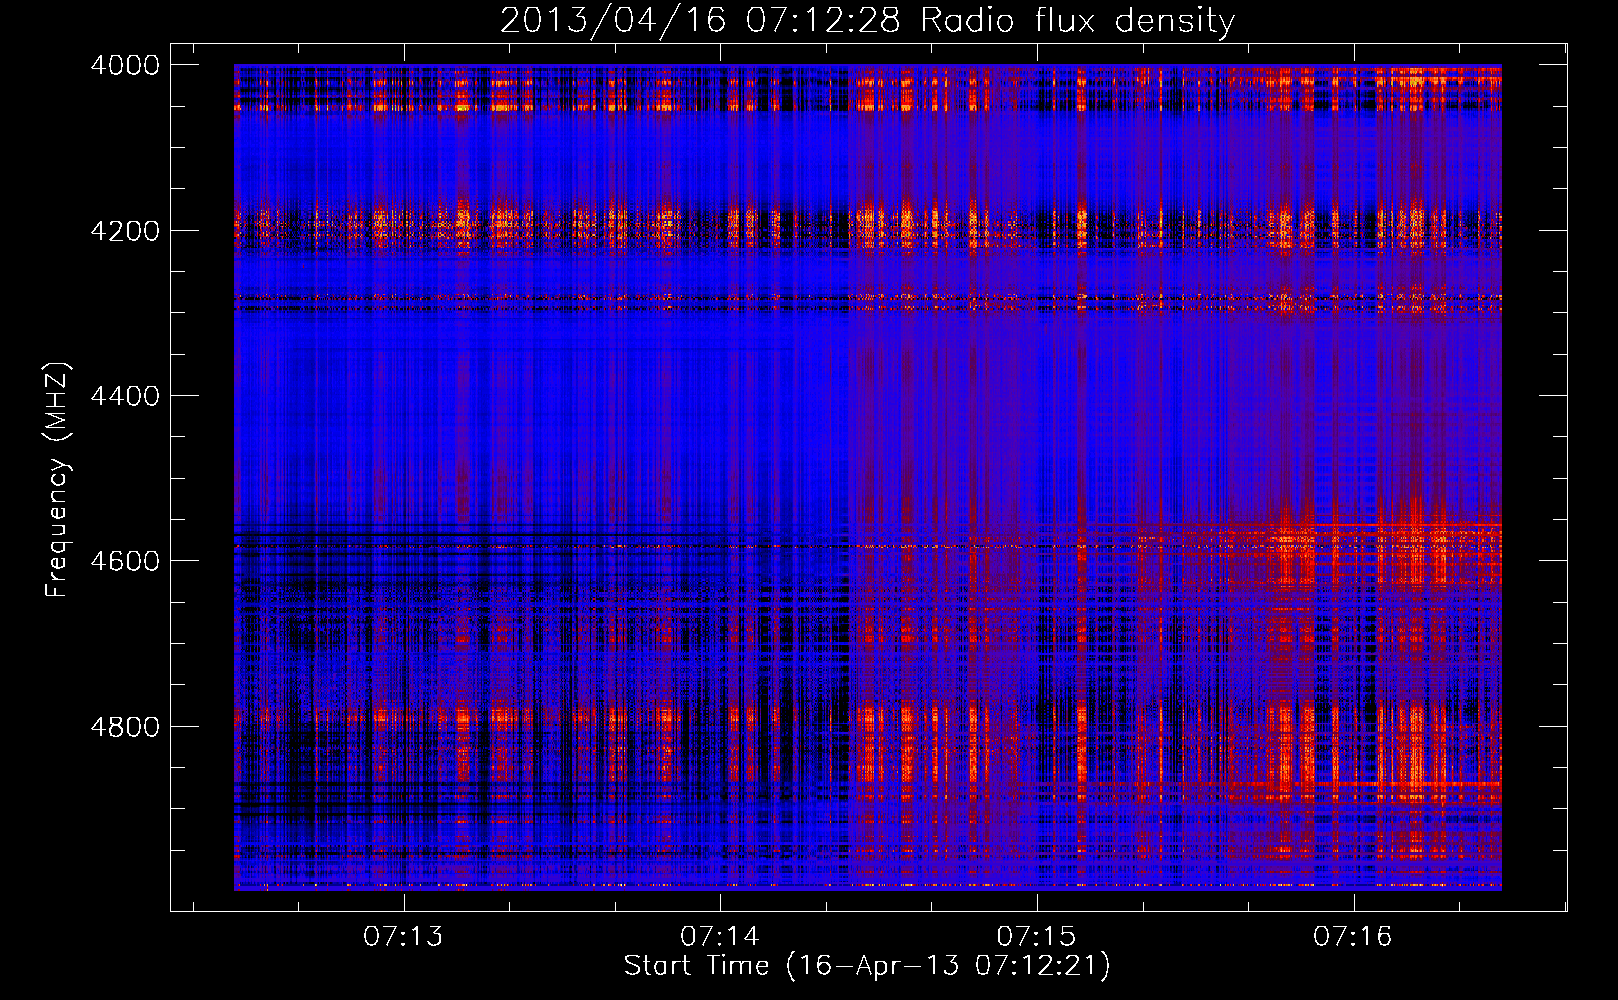Click the 4600 frequency tick label
Image resolution: width=1618 pixels, height=1000 pixels.
point(125,561)
